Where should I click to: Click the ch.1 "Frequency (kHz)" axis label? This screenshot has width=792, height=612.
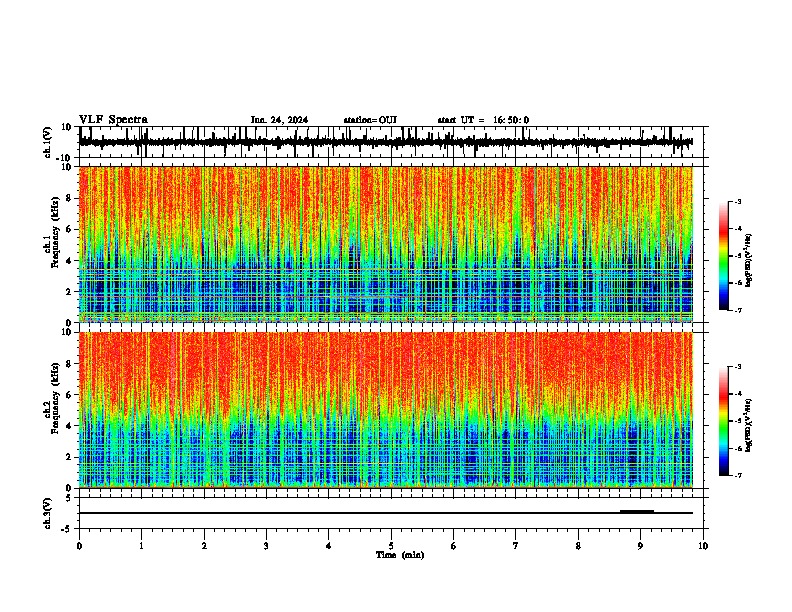tap(55, 232)
